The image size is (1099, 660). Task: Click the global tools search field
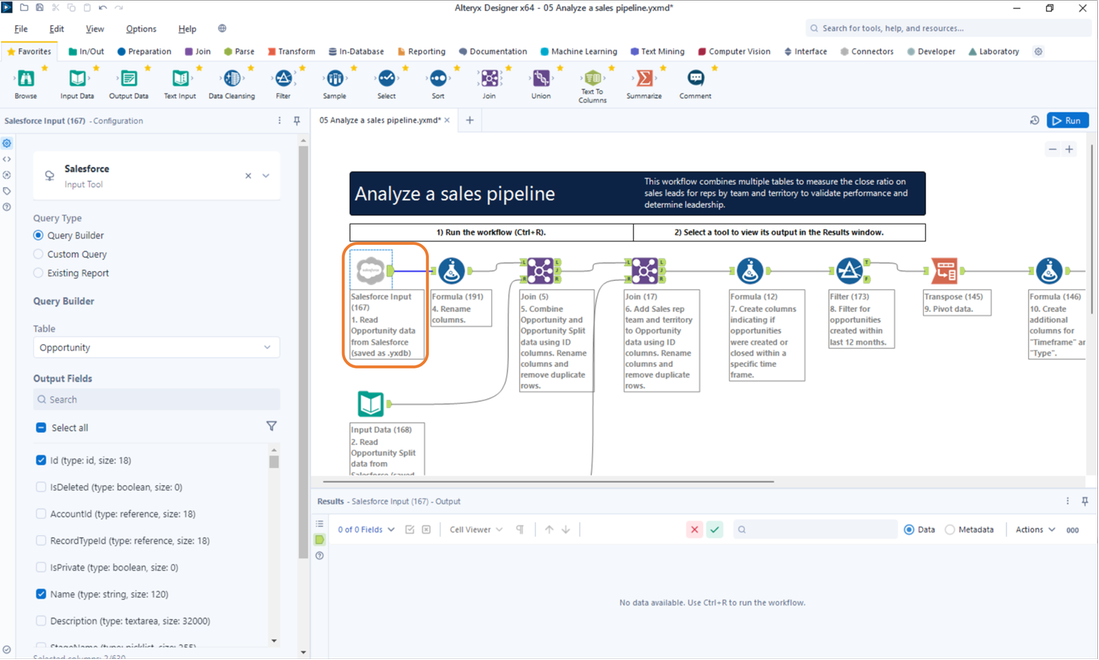(x=948, y=29)
